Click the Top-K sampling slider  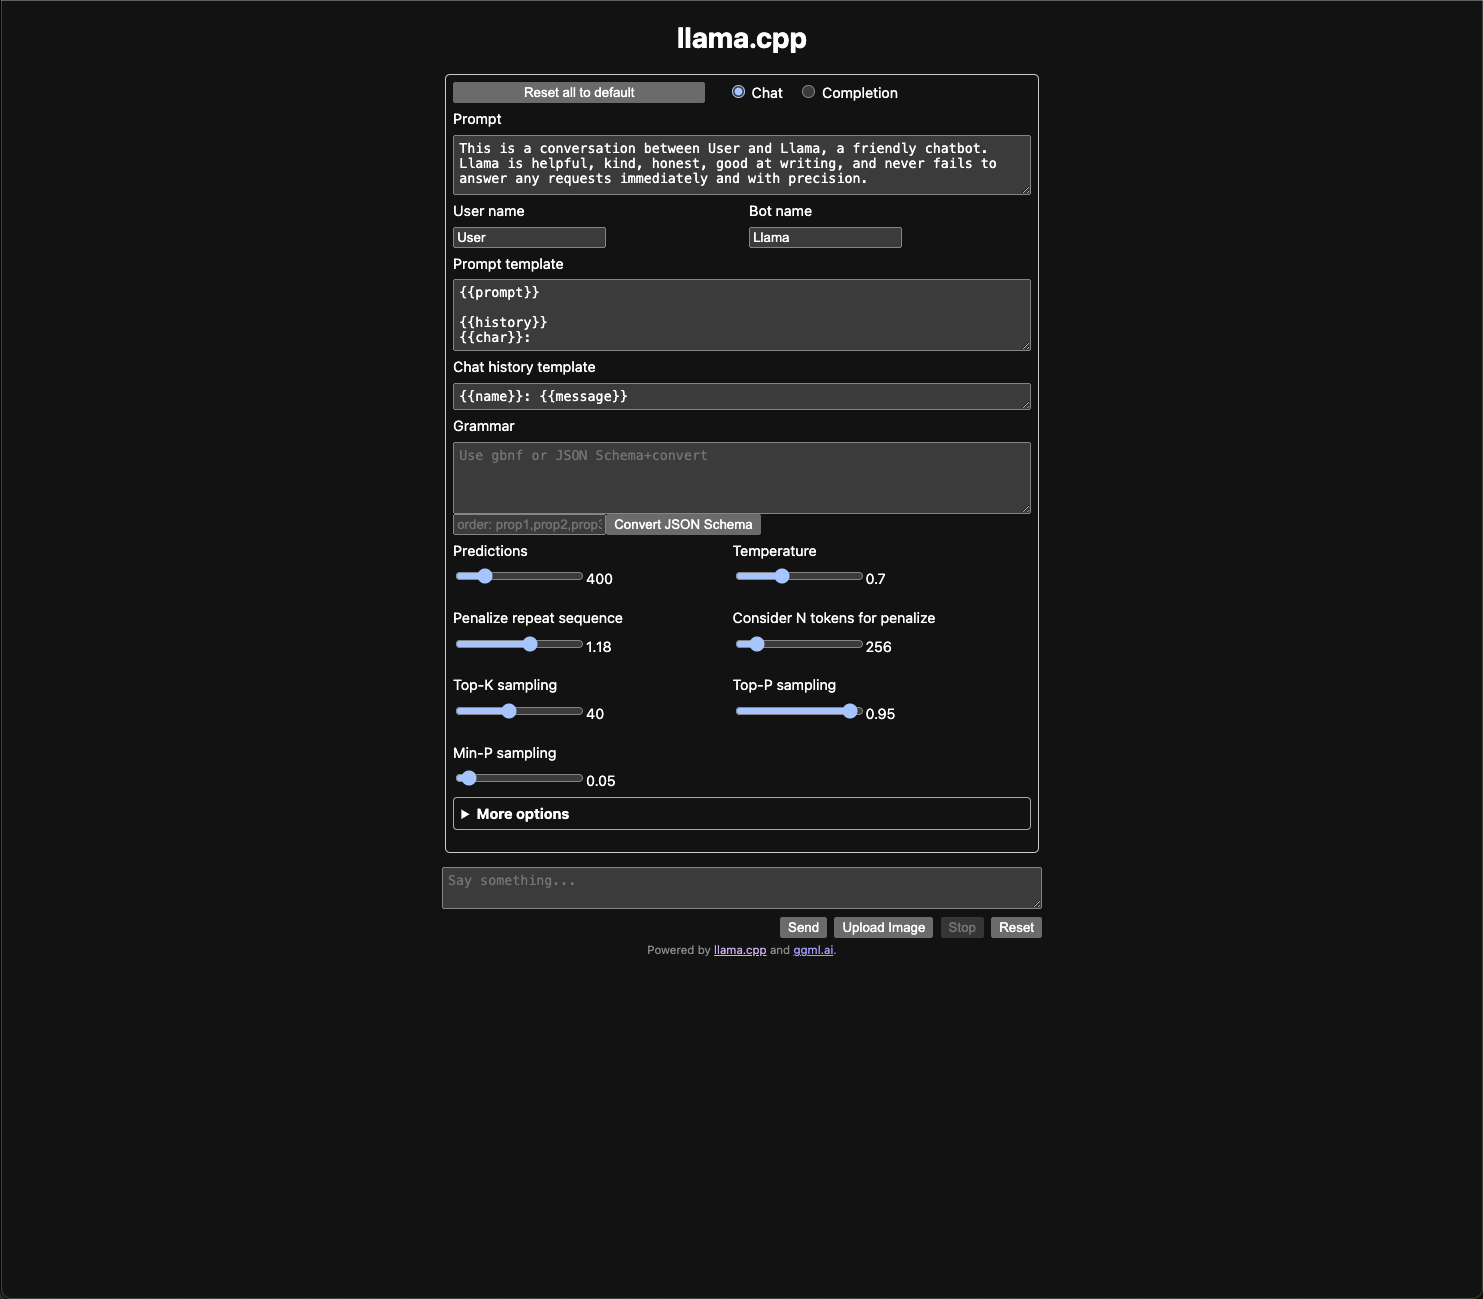coord(519,712)
